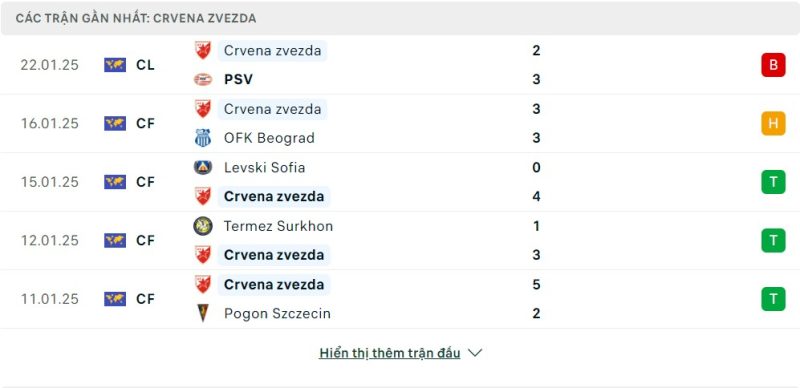Click the Termez Surkhon club crest
This screenshot has width=800, height=388.
(x=203, y=226)
